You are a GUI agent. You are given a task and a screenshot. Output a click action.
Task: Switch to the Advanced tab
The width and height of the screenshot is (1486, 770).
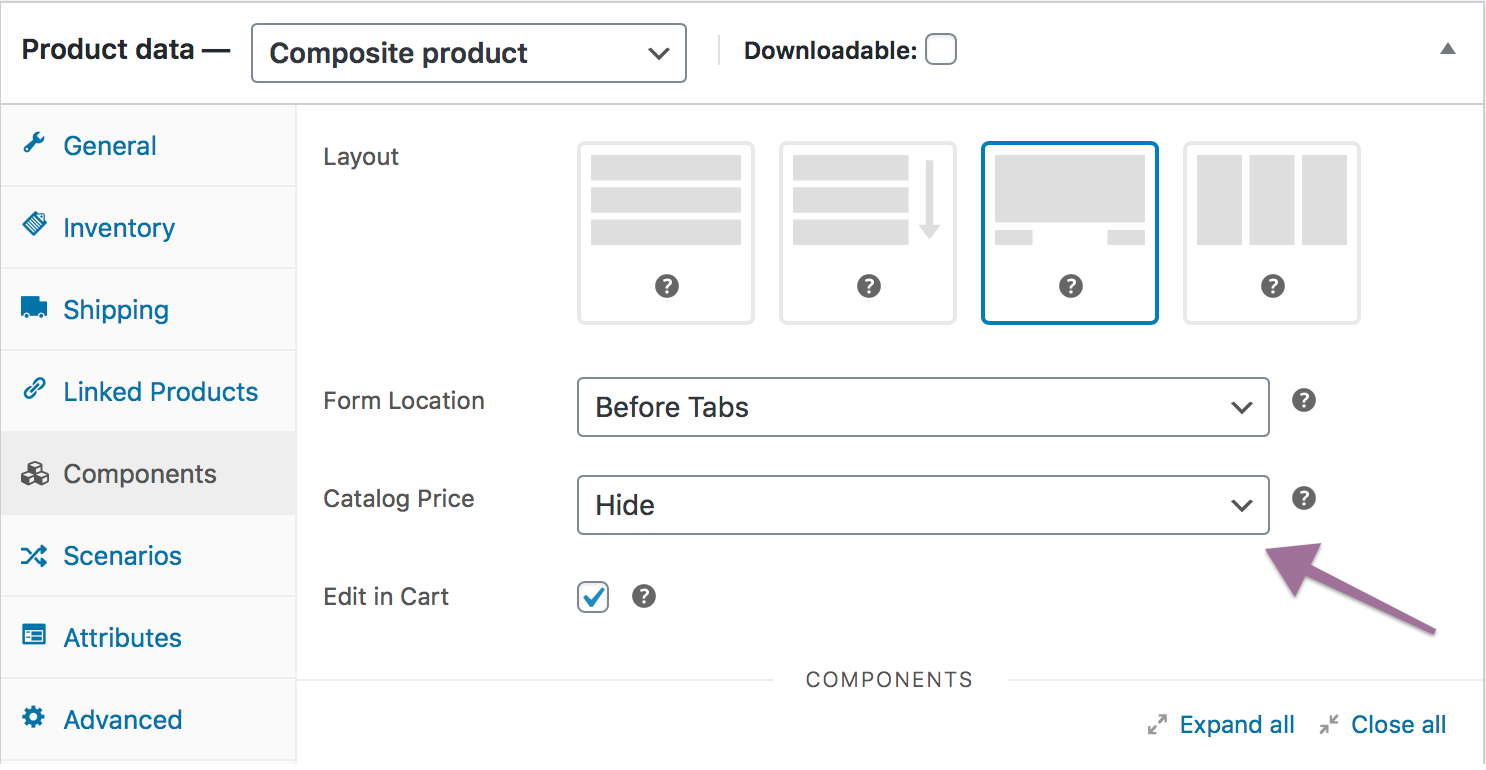(148, 719)
